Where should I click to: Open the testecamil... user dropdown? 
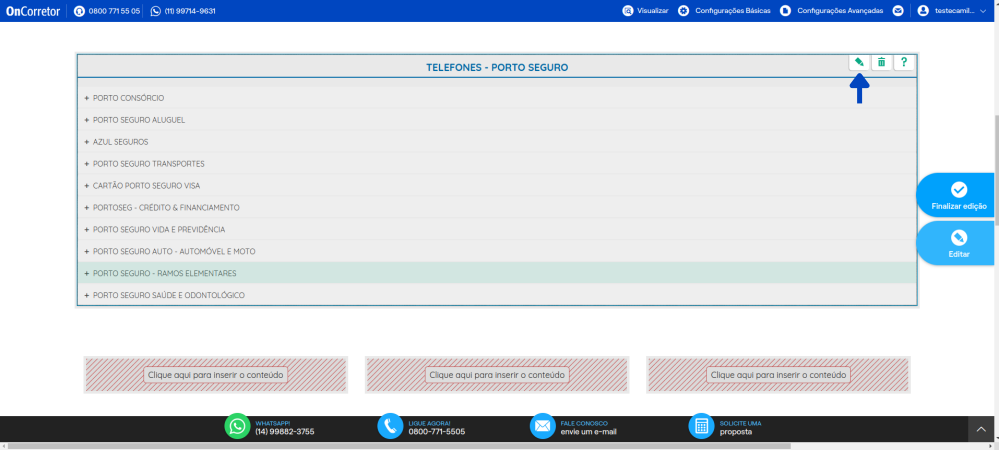[960, 11]
